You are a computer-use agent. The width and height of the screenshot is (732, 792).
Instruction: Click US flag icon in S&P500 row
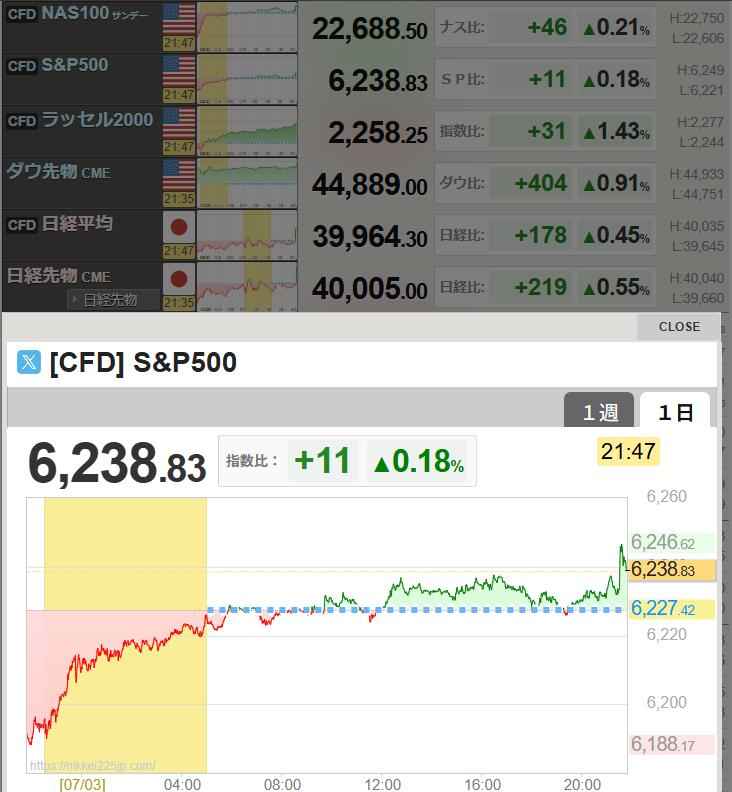tap(179, 71)
